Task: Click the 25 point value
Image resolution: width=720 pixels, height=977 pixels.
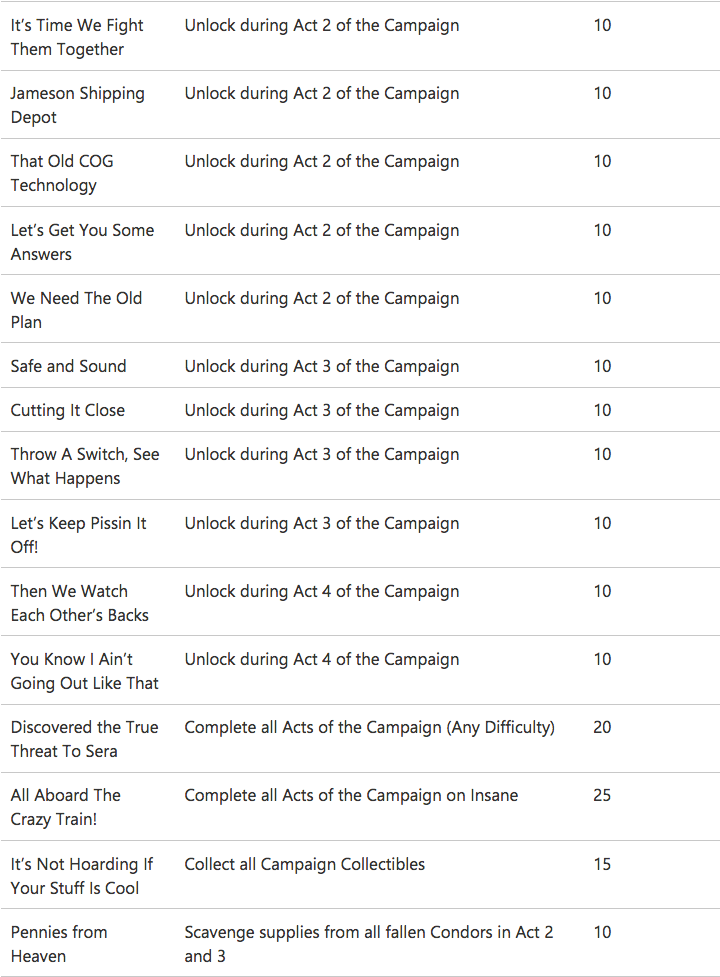Action: (x=602, y=795)
